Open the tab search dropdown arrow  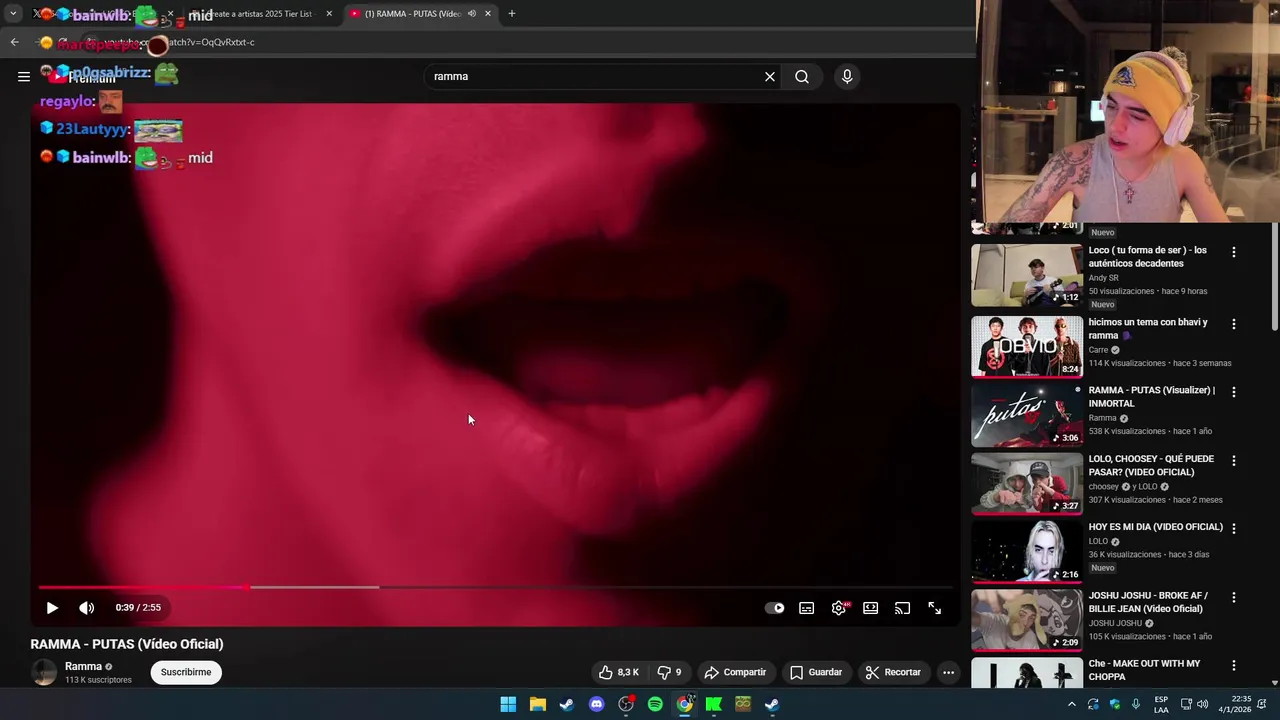13,14
